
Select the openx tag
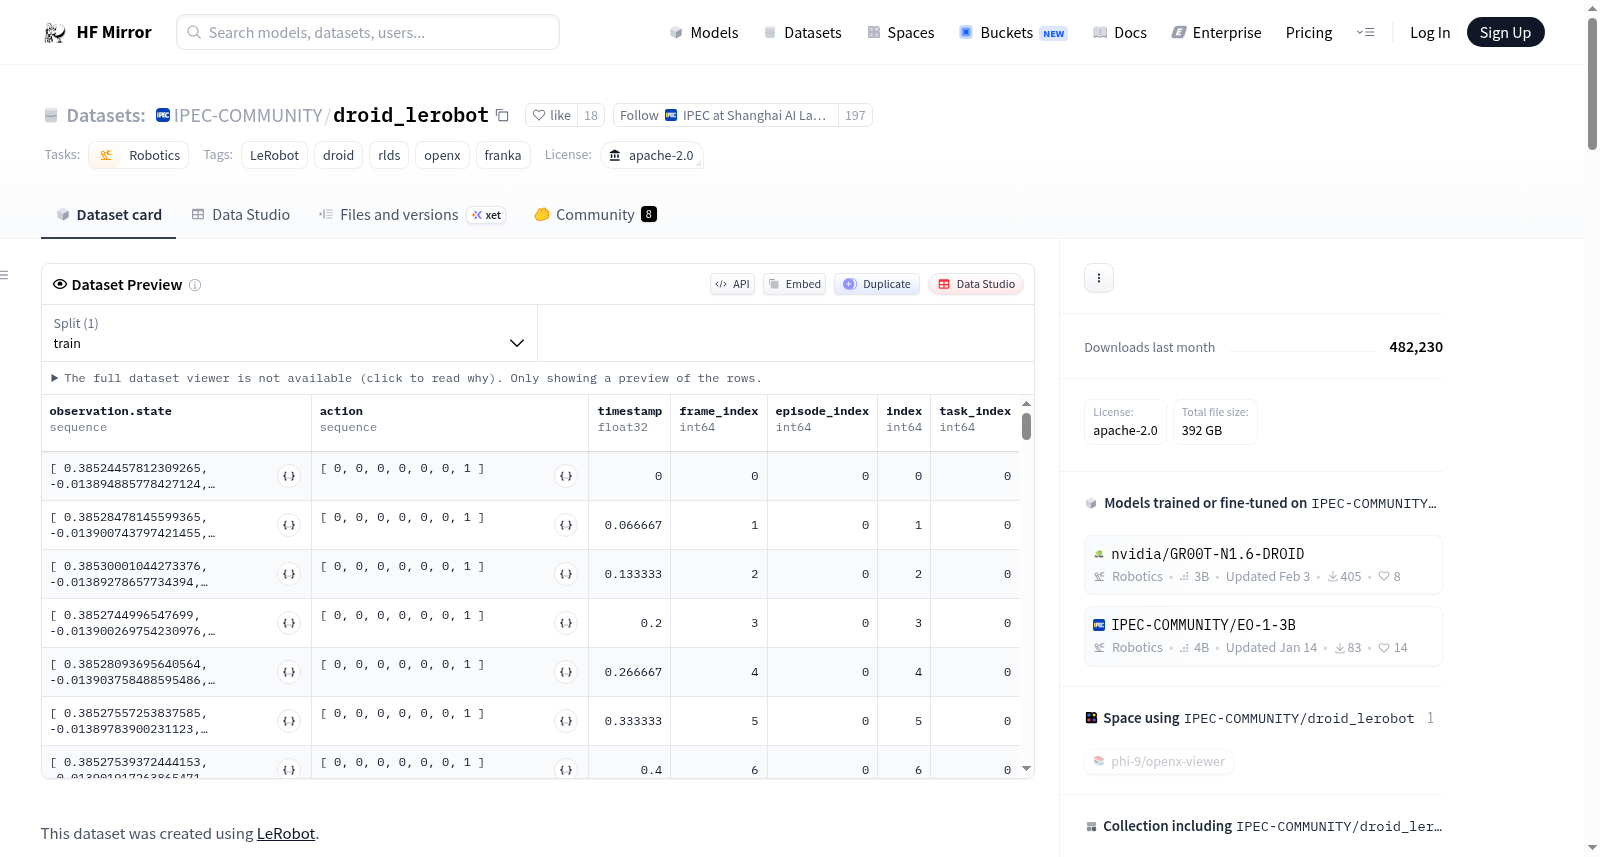pos(442,156)
